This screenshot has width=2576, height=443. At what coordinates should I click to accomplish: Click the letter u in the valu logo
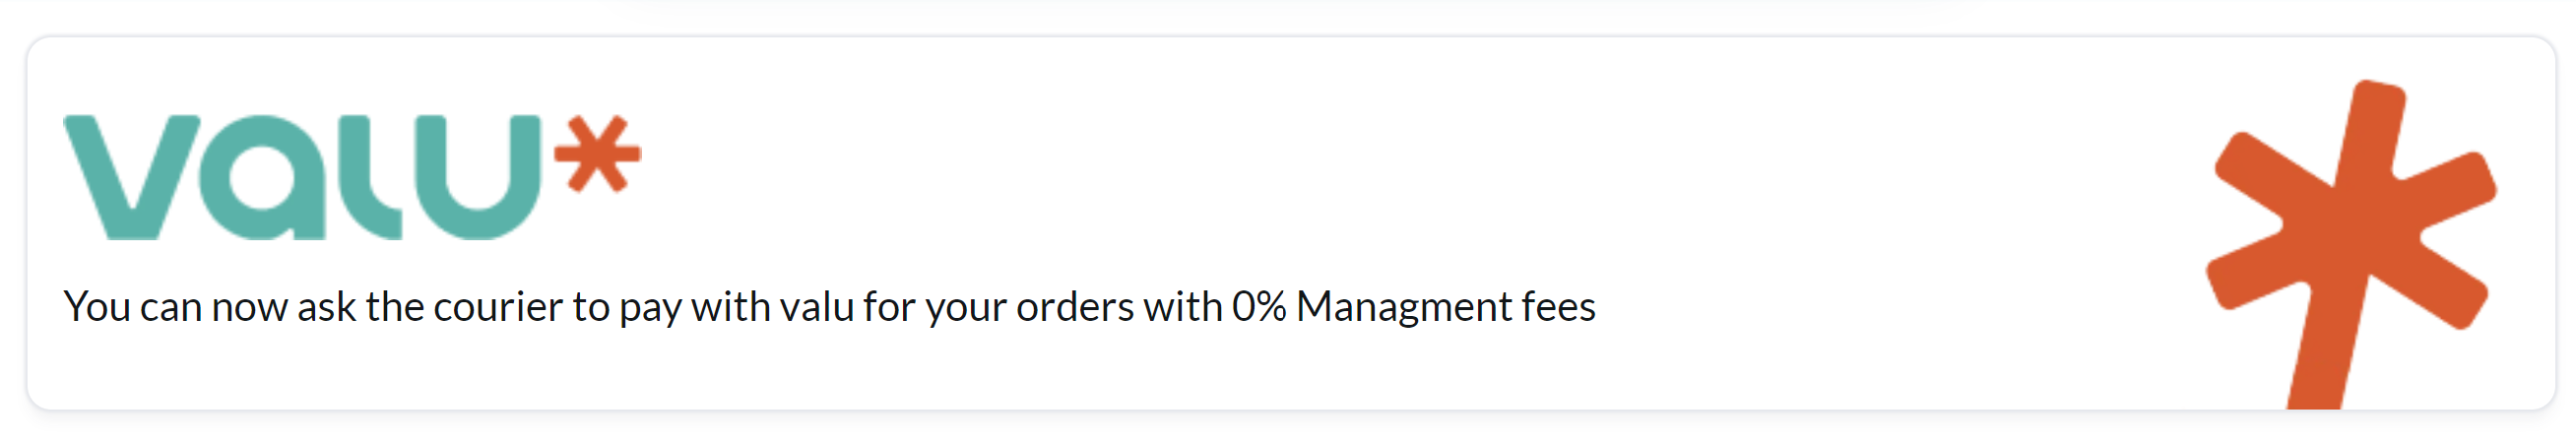tap(479, 177)
